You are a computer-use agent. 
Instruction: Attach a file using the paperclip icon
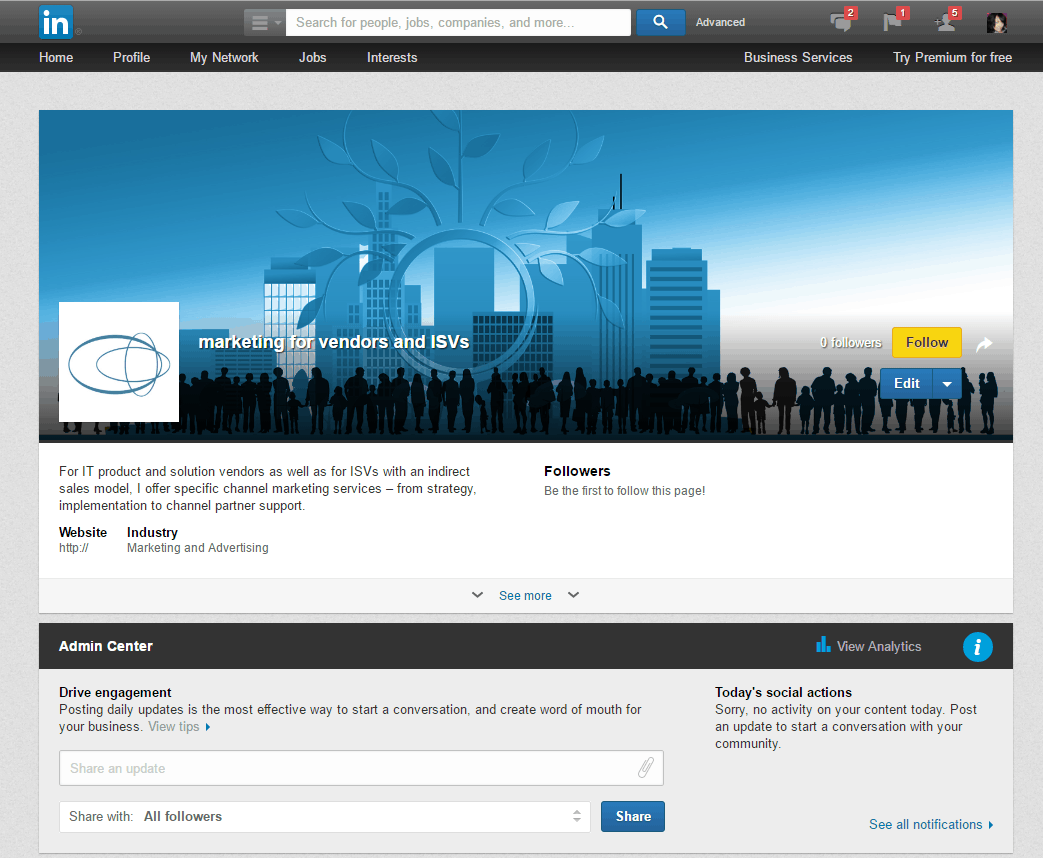point(647,767)
